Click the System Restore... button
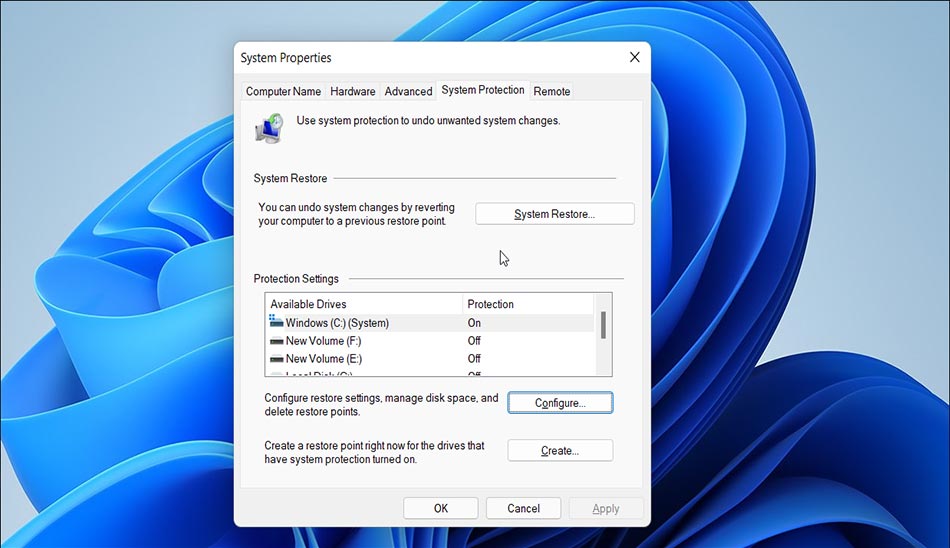The width and height of the screenshot is (950, 548). (x=554, y=214)
